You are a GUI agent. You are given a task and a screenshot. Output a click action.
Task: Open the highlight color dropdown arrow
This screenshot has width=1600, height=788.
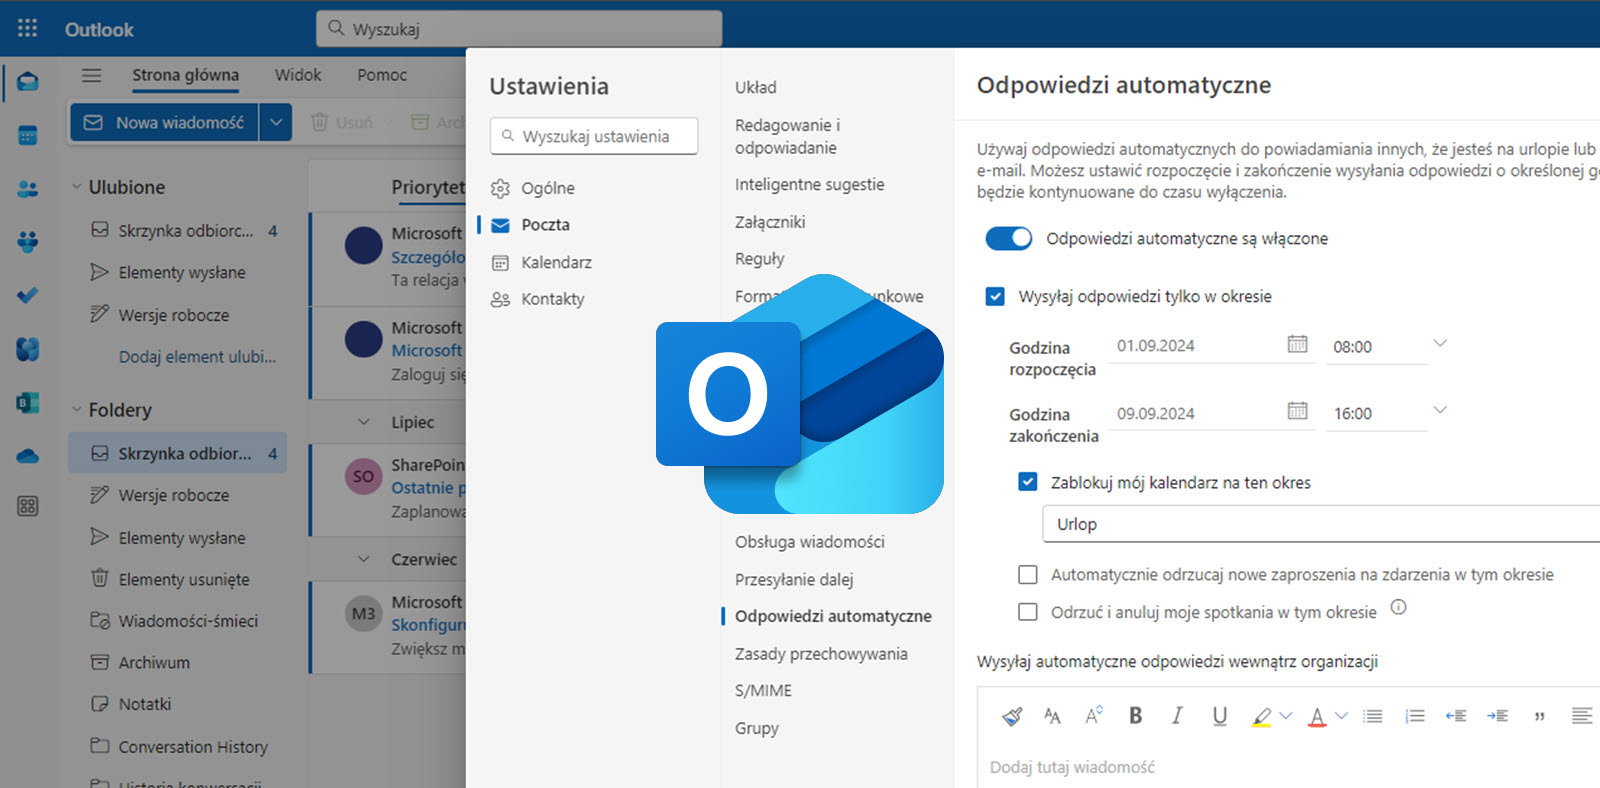point(1286,716)
